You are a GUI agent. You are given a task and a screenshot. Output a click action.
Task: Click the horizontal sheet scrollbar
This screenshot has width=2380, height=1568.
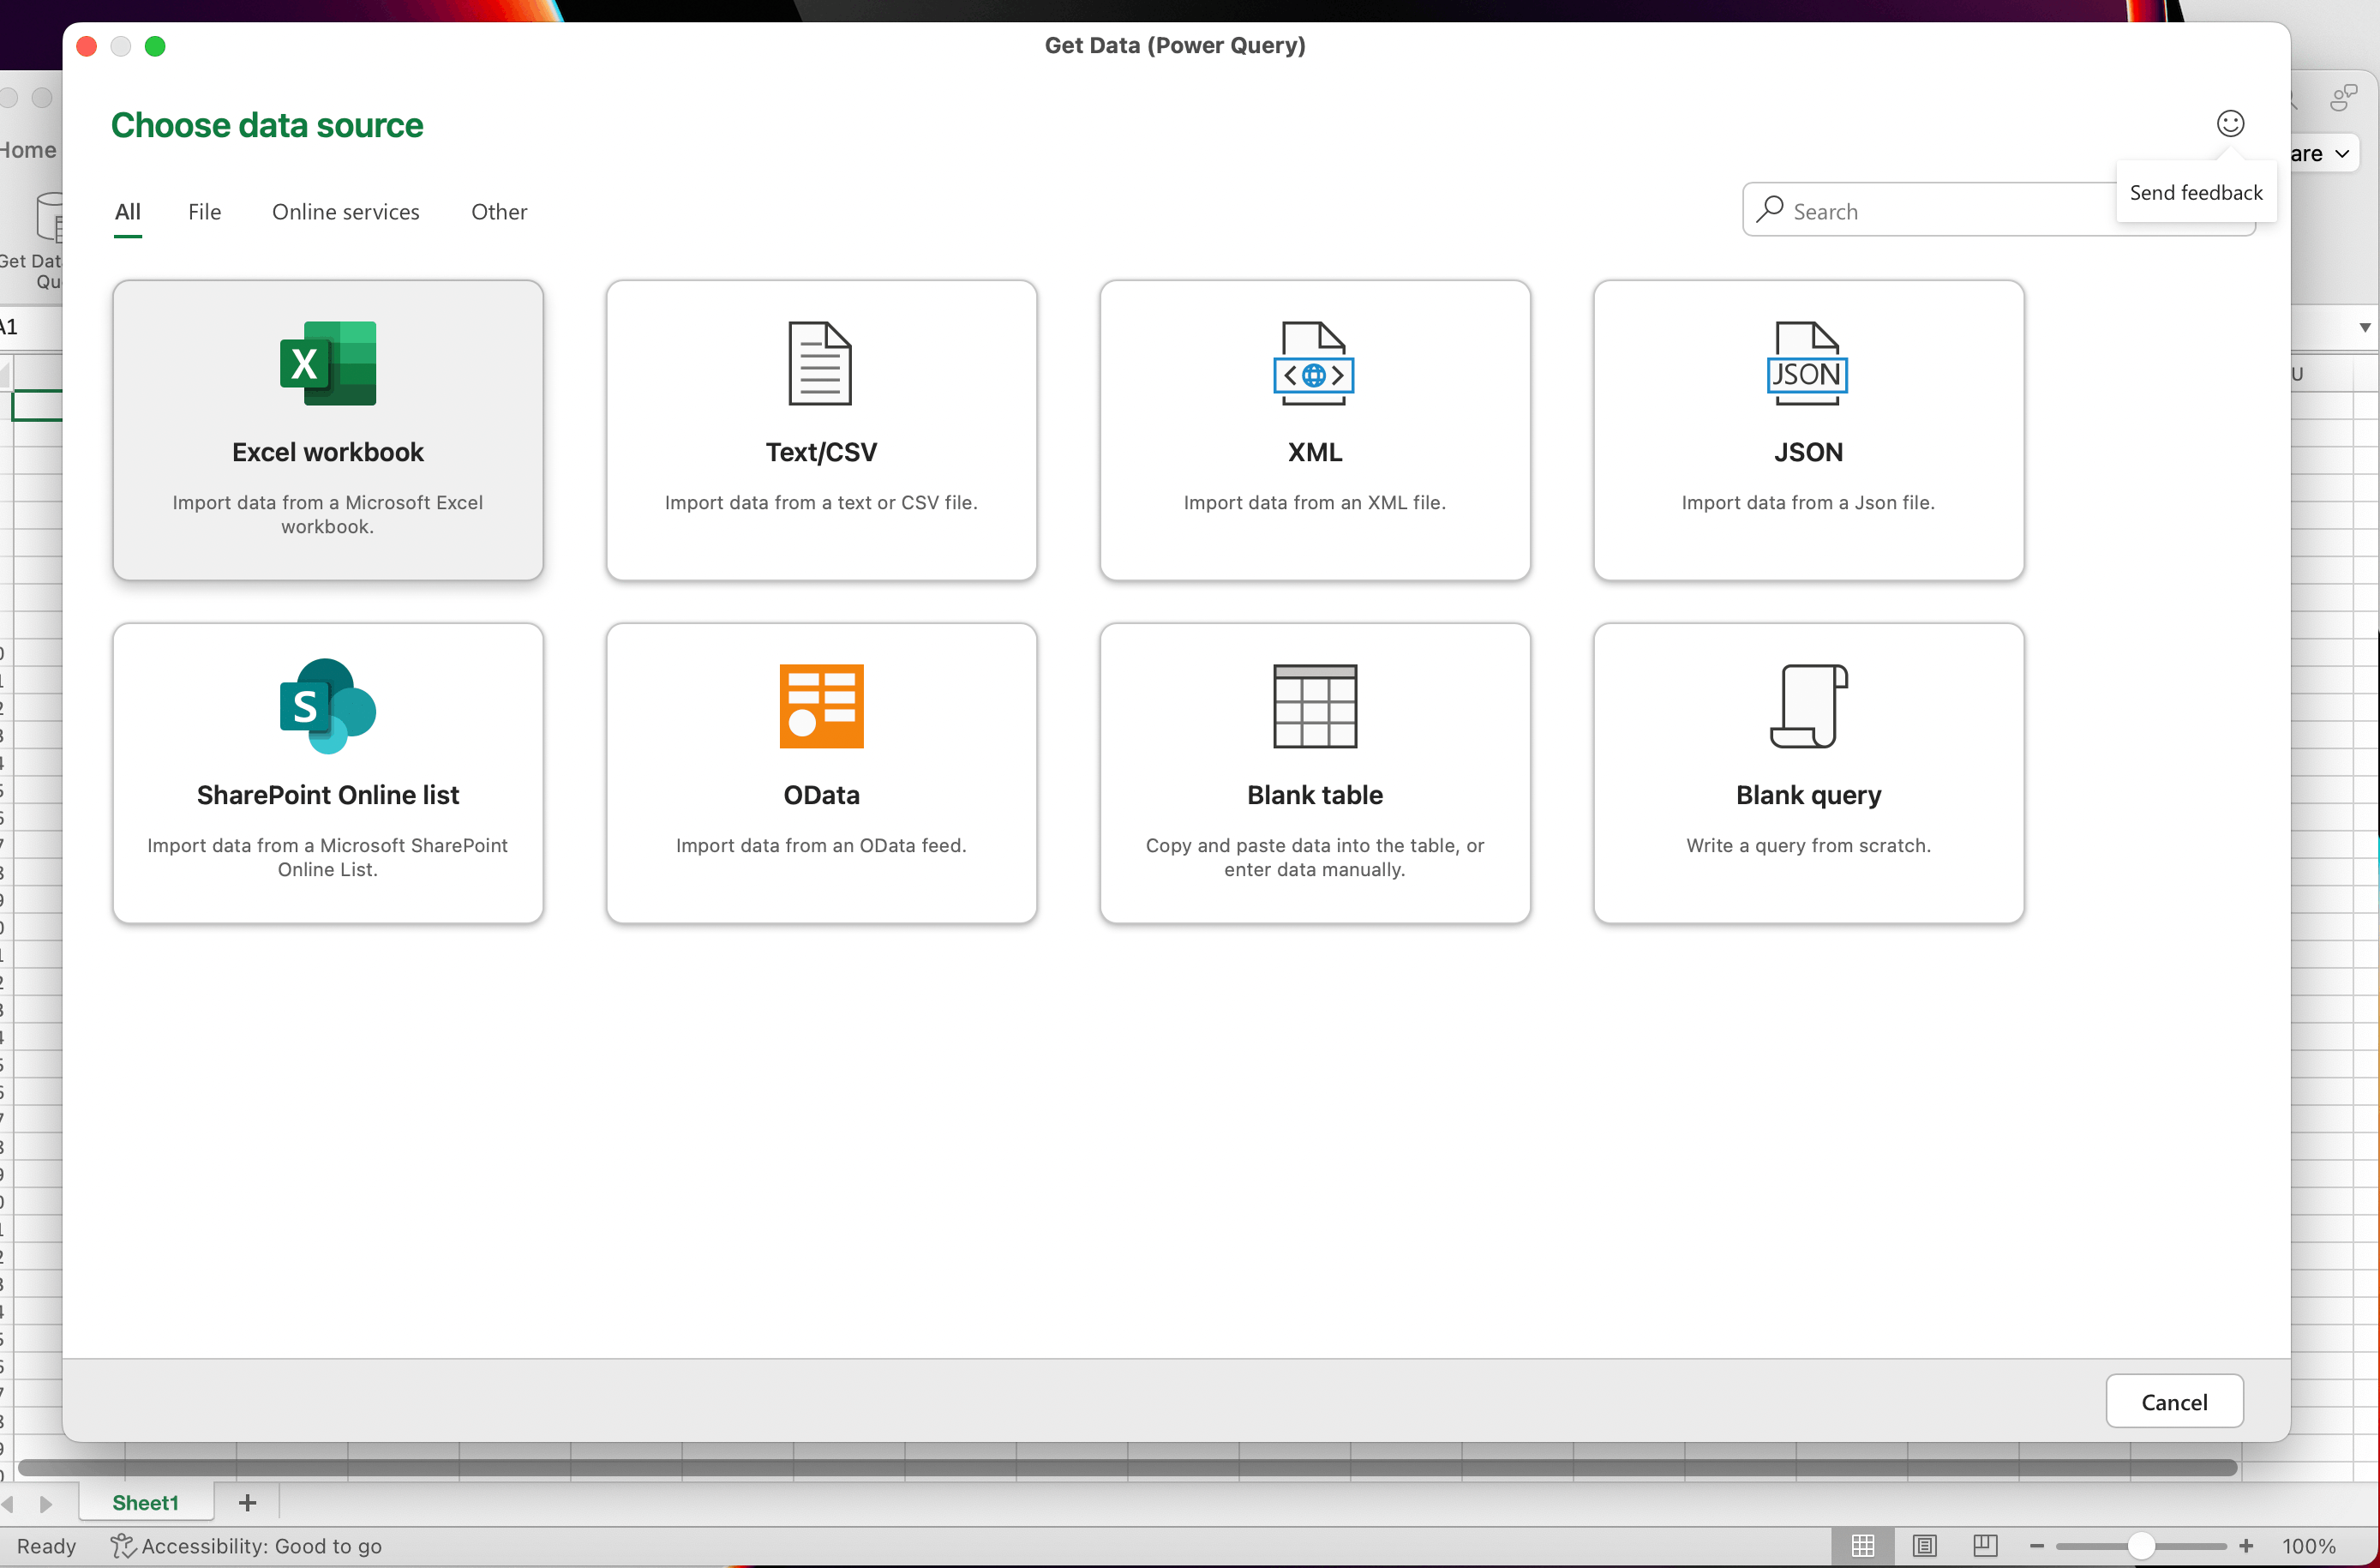(1126, 1467)
